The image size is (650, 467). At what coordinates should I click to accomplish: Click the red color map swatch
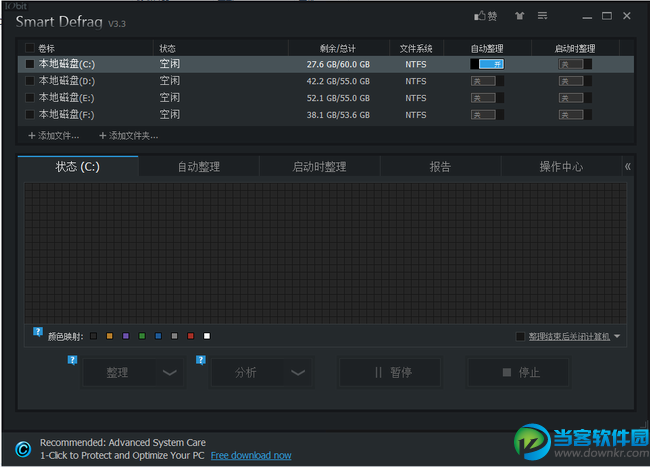coord(190,336)
